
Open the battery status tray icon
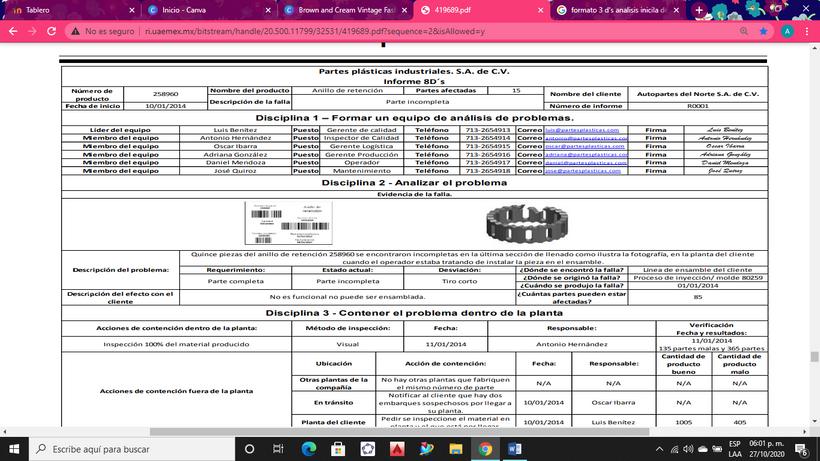(x=718, y=449)
